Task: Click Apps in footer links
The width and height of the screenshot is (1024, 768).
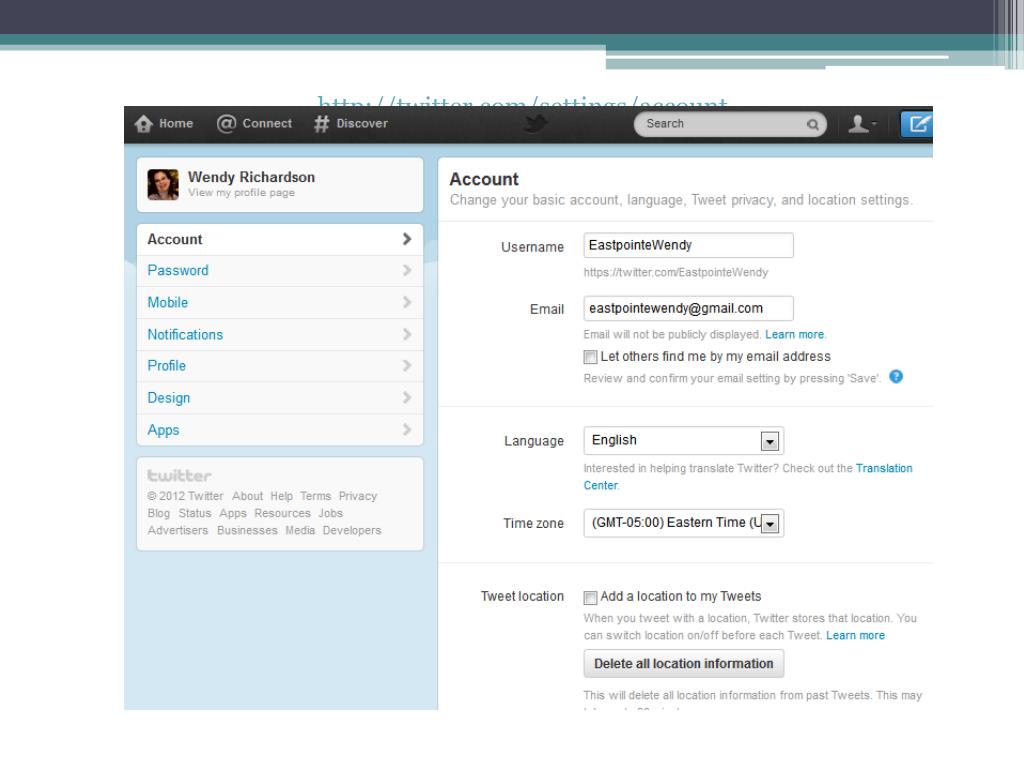Action: (232, 513)
